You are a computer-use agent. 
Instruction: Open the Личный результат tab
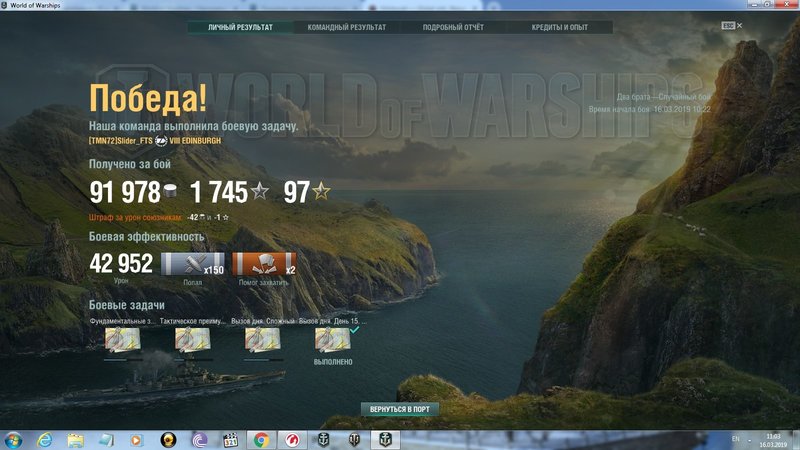pyautogui.click(x=240, y=27)
